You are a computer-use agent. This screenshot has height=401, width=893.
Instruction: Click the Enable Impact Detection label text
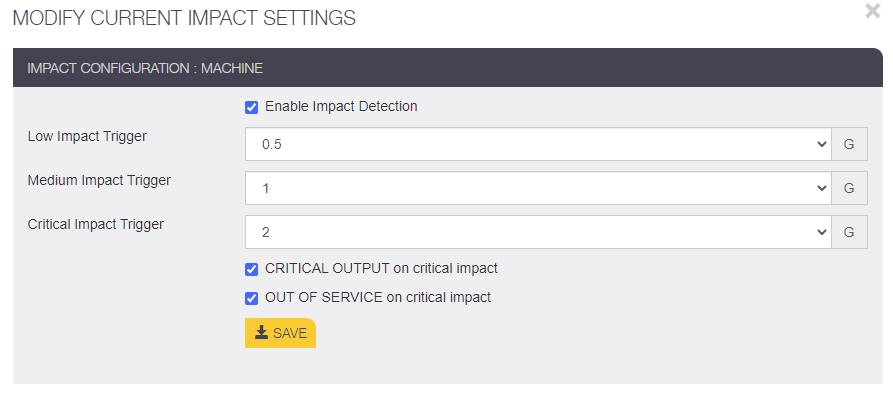tap(341, 107)
